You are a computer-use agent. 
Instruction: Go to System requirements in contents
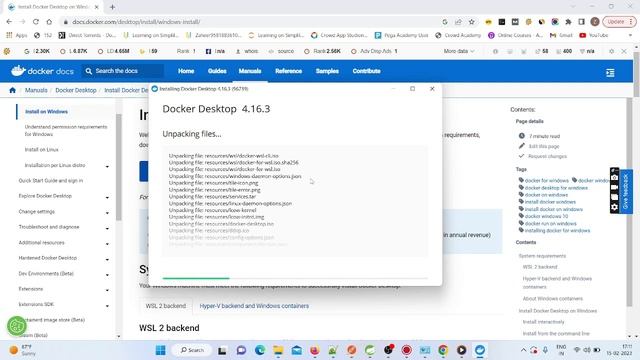542,256
